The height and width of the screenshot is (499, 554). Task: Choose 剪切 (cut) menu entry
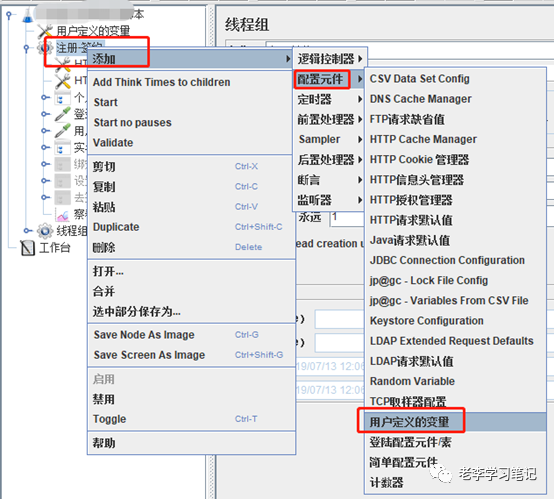191,166
